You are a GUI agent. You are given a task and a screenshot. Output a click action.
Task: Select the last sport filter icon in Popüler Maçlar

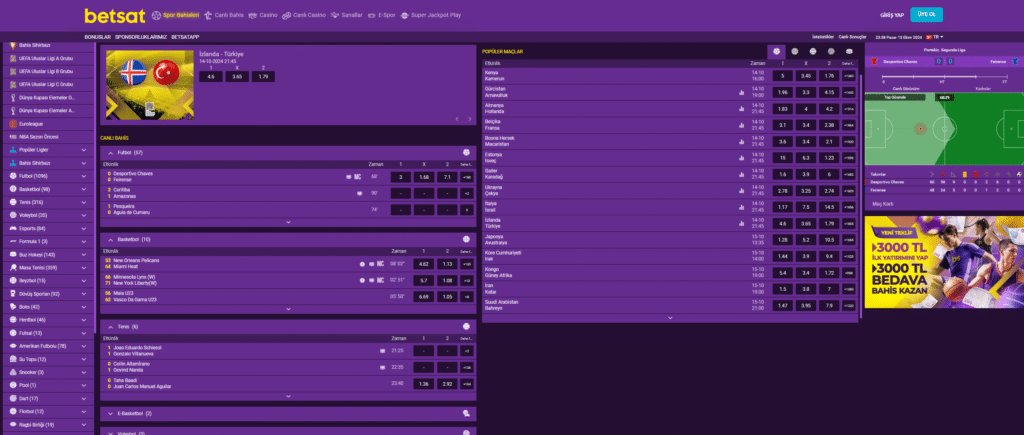[x=849, y=51]
